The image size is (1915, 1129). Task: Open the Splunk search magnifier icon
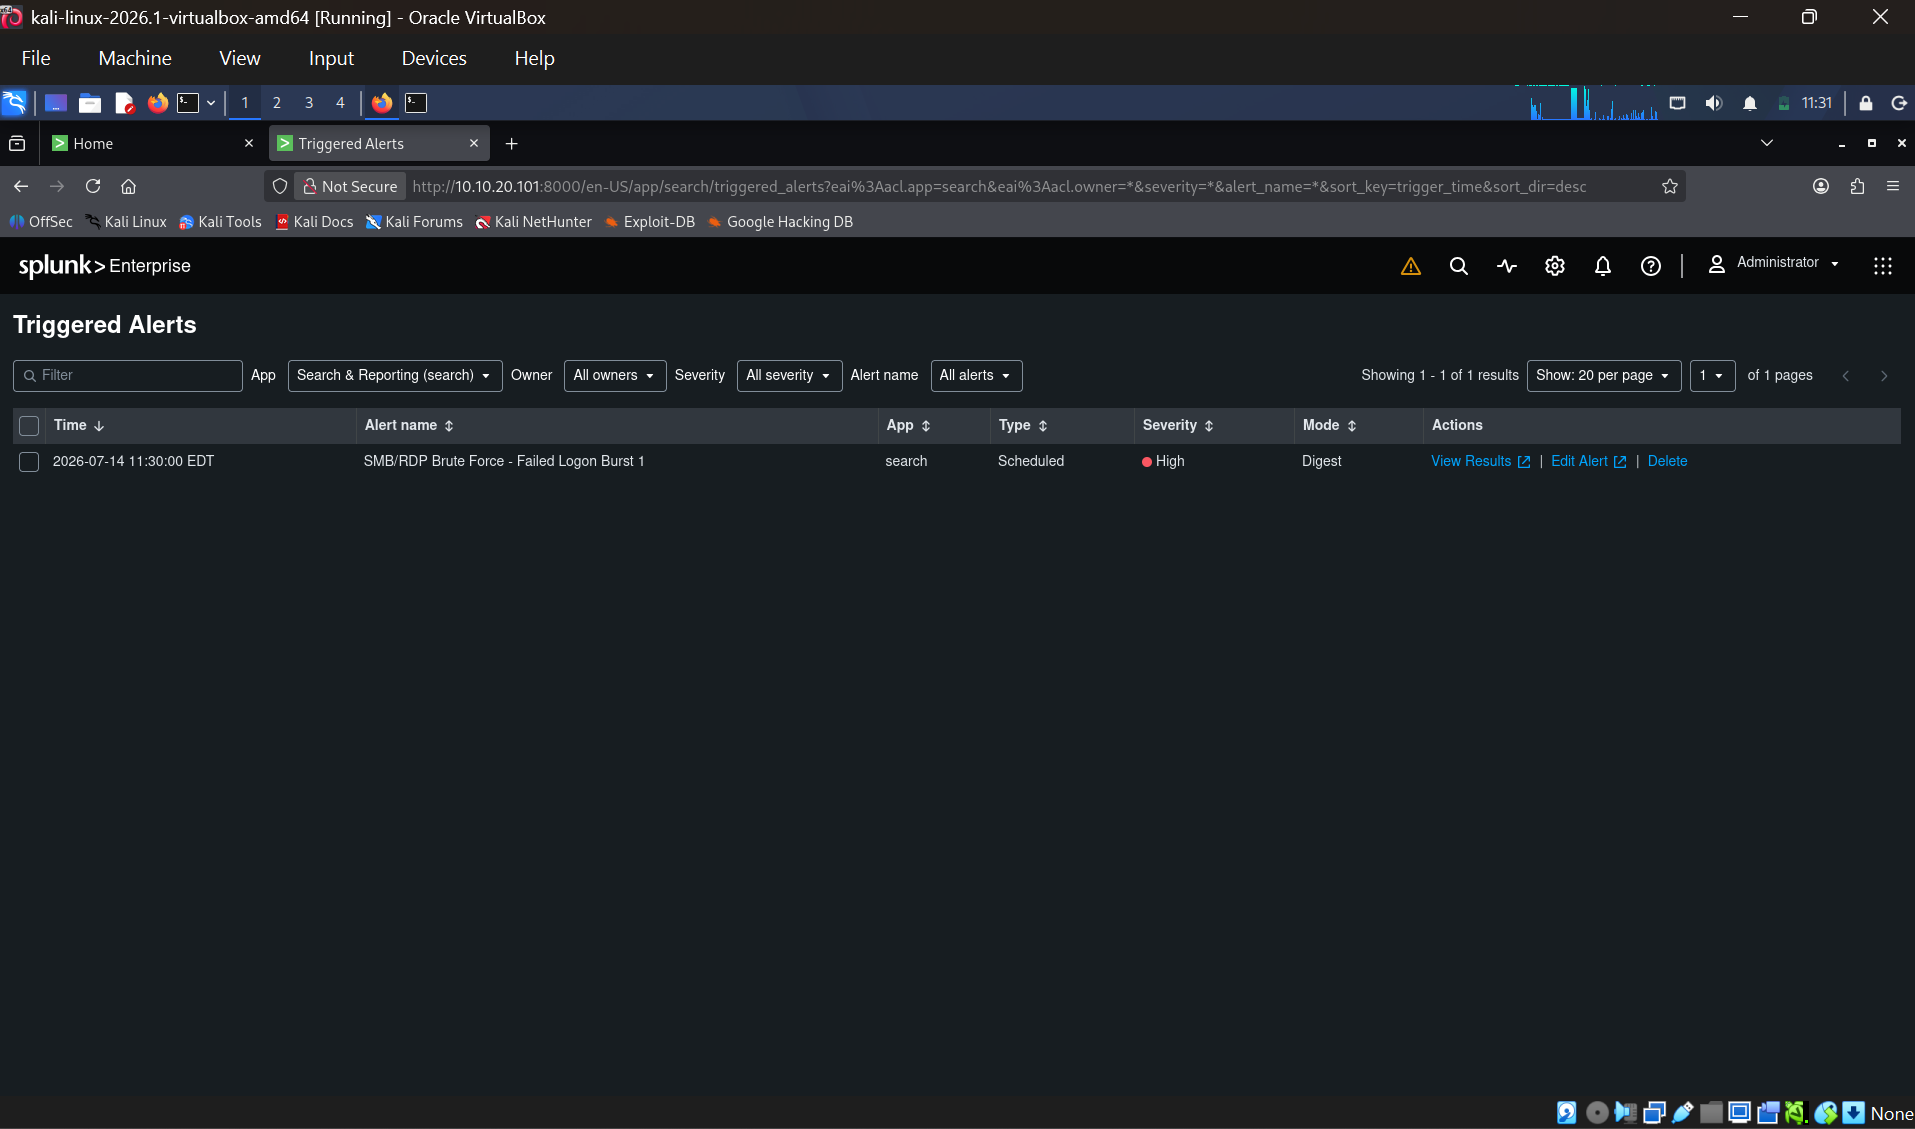pyautogui.click(x=1458, y=266)
